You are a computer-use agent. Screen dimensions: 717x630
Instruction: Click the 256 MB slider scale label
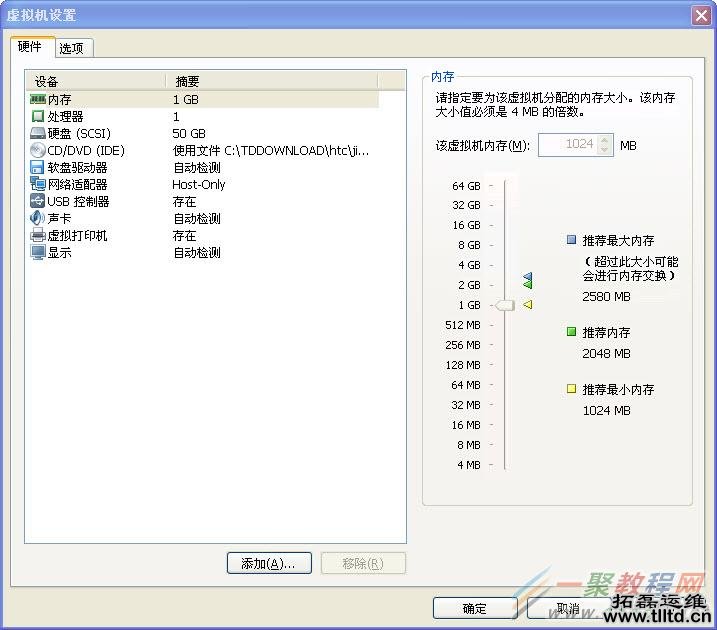coord(463,345)
